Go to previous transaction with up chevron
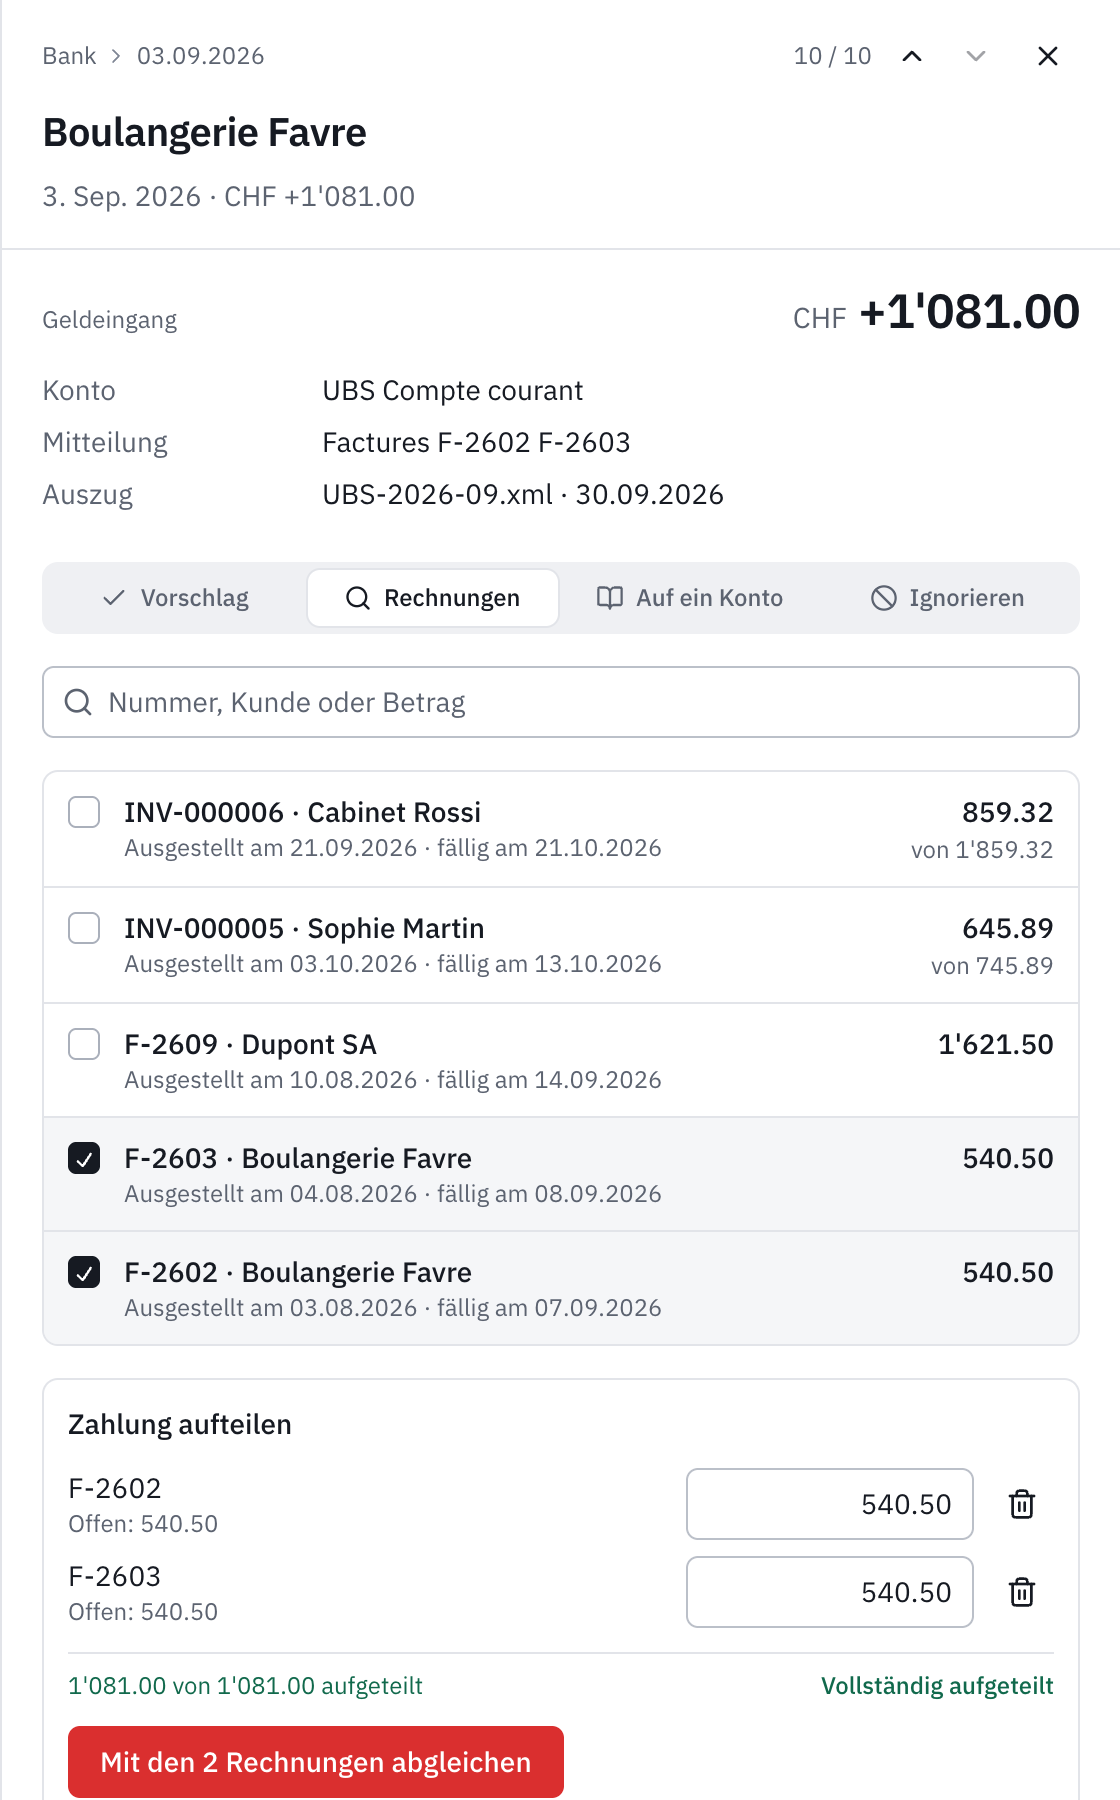Image resolution: width=1120 pixels, height=1800 pixels. click(x=912, y=56)
